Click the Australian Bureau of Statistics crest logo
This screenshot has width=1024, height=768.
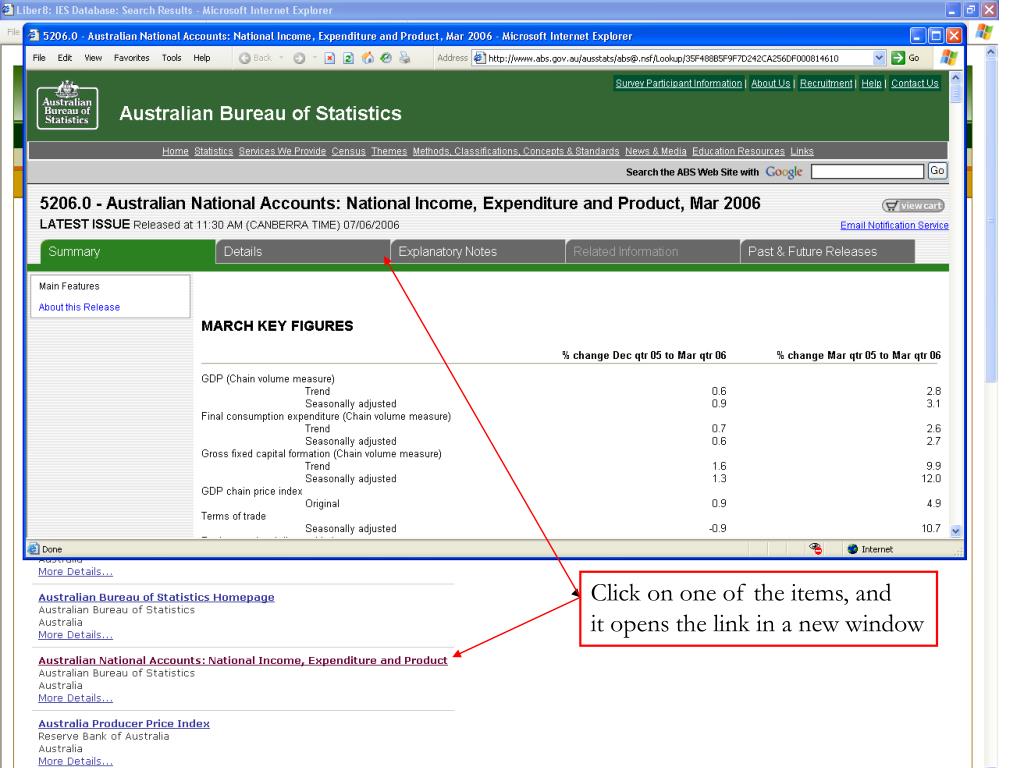click(x=67, y=105)
